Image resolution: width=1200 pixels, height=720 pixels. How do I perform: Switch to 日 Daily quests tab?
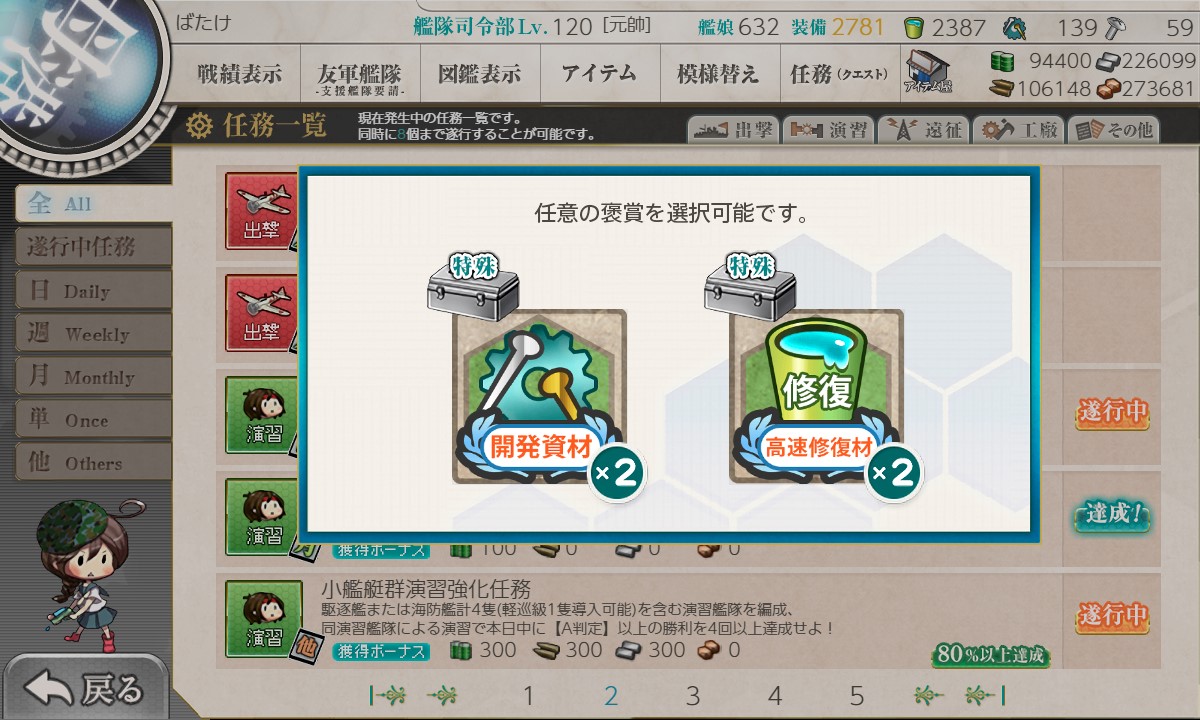coord(92,291)
